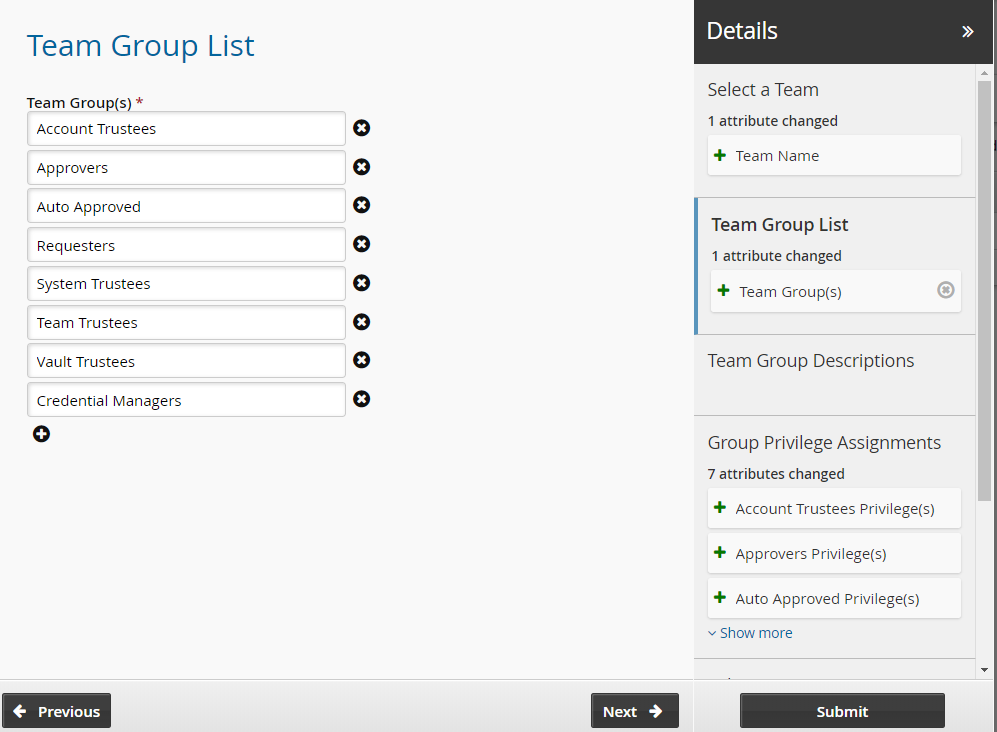The width and height of the screenshot is (997, 732).
Task: Delete the Auto Approved group row
Action: (x=362, y=205)
